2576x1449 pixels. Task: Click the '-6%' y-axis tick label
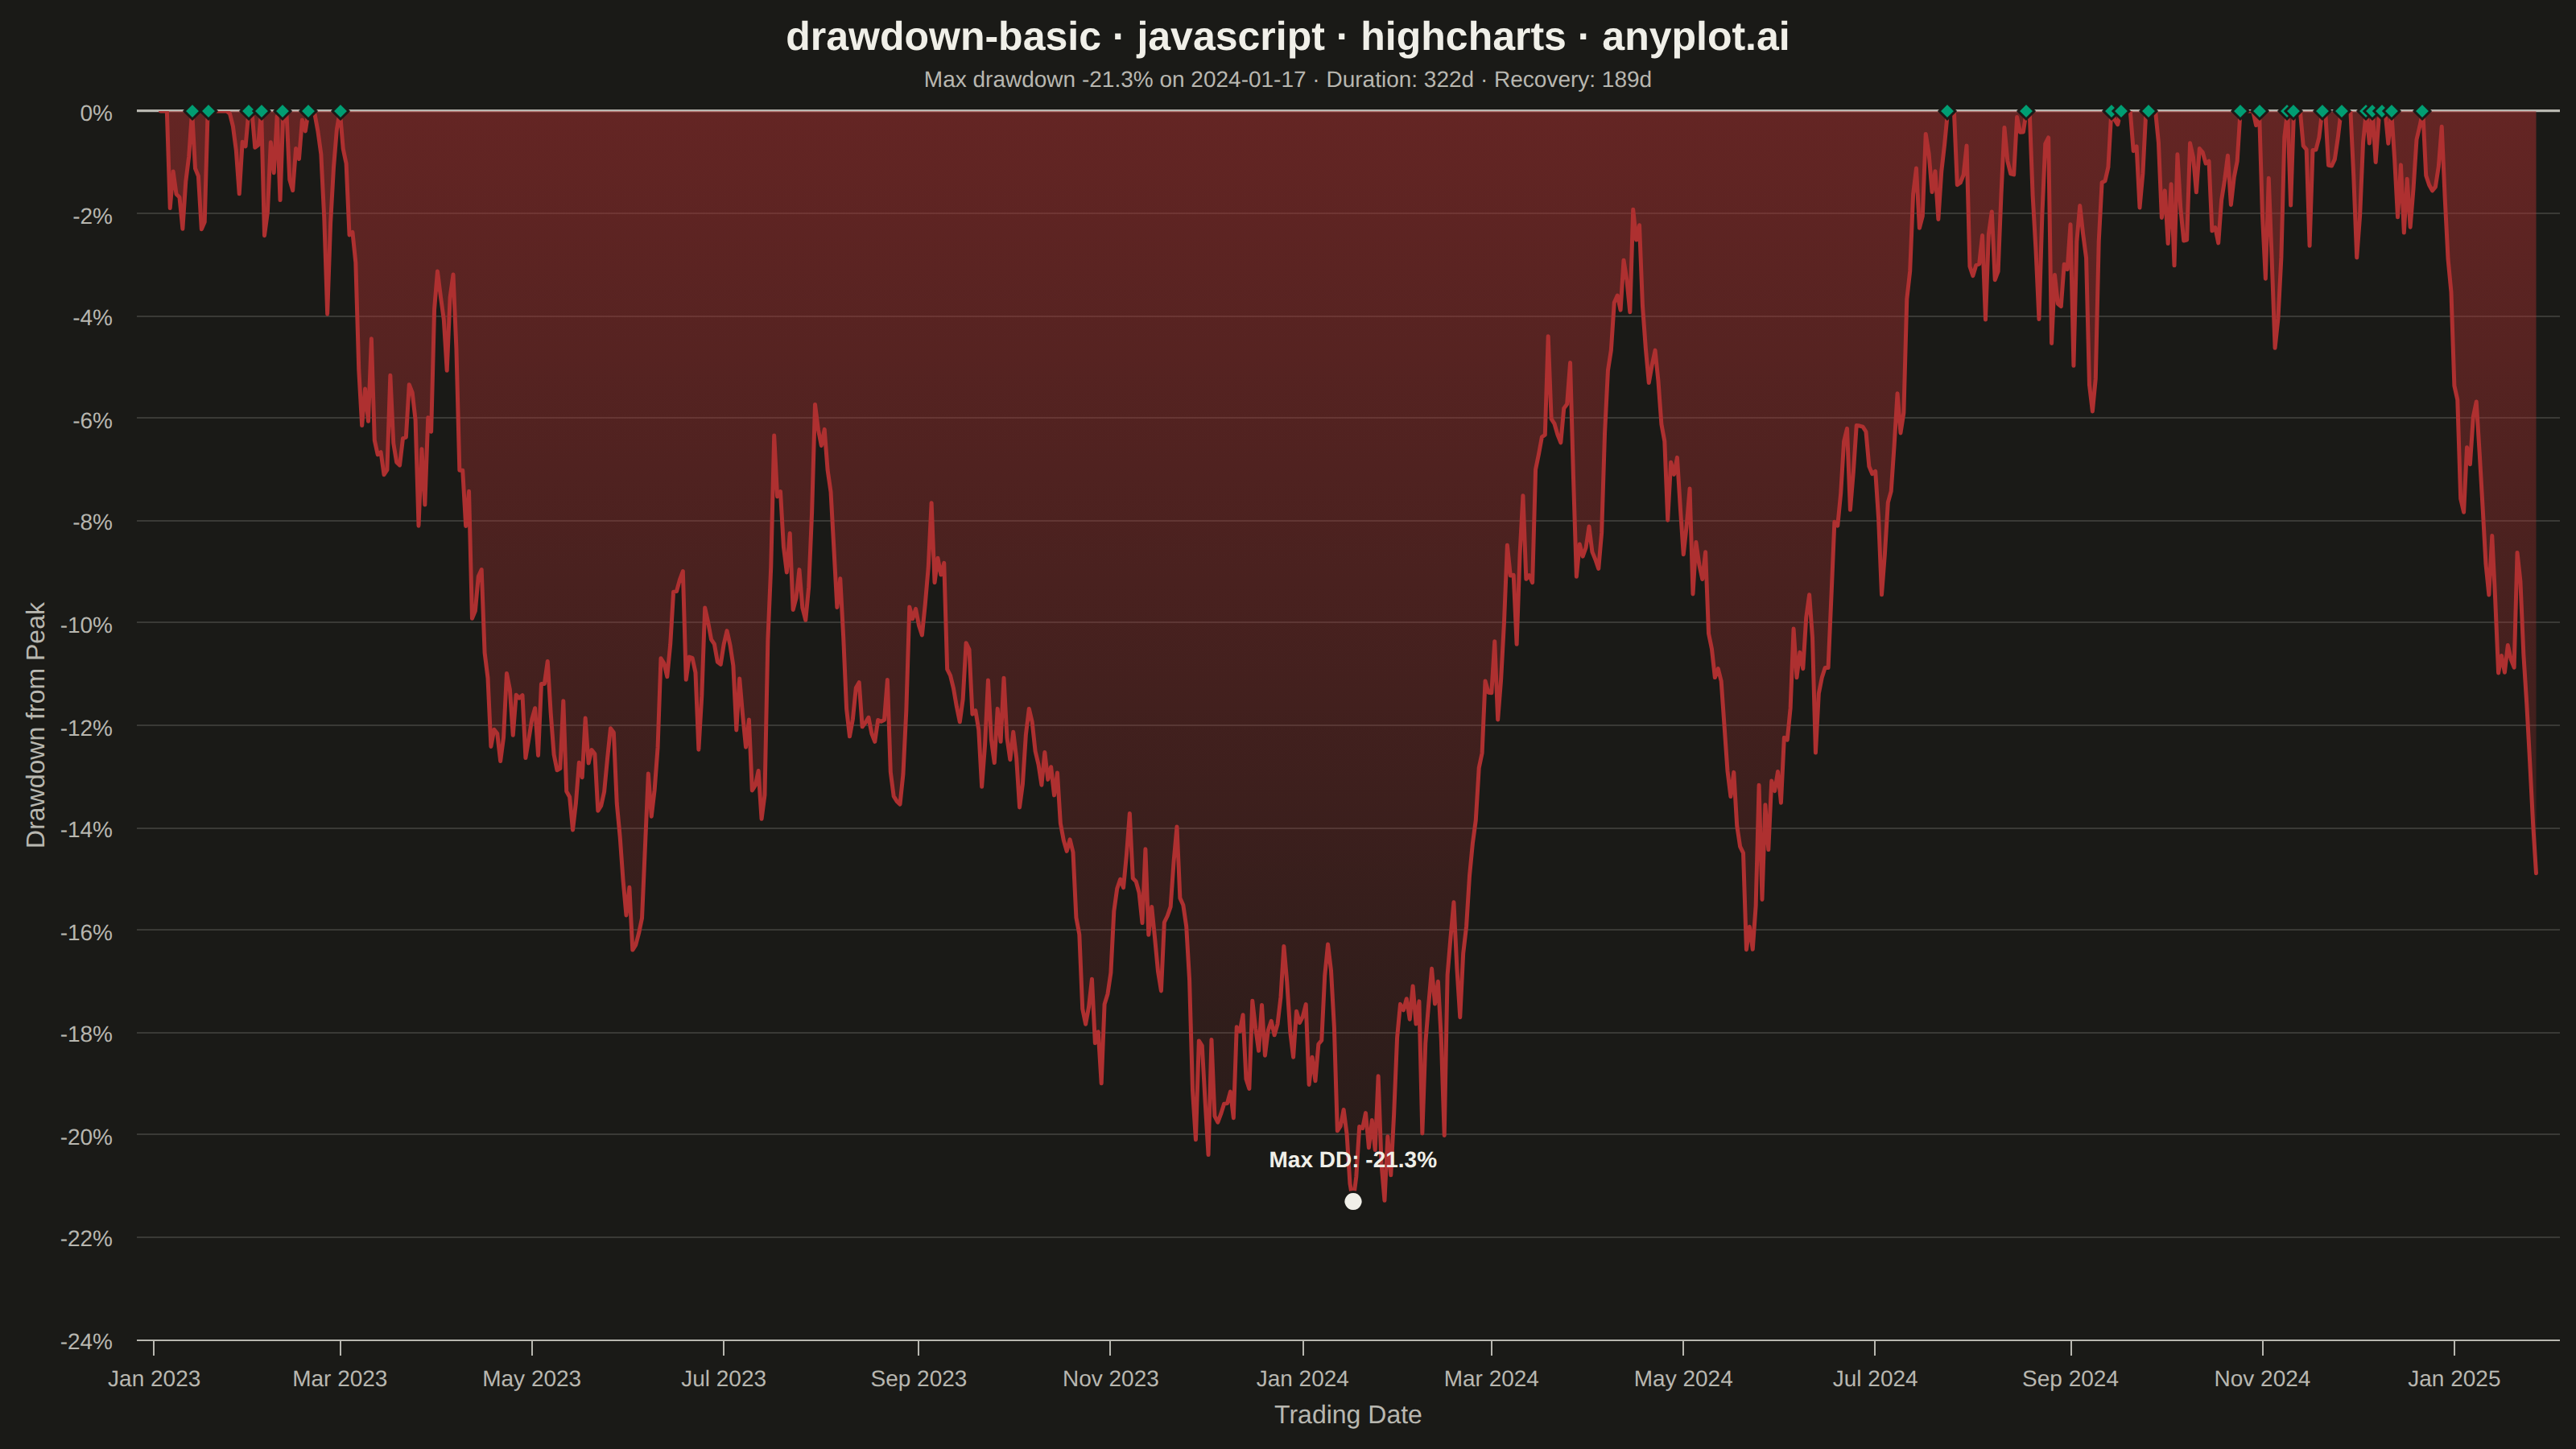92,421
